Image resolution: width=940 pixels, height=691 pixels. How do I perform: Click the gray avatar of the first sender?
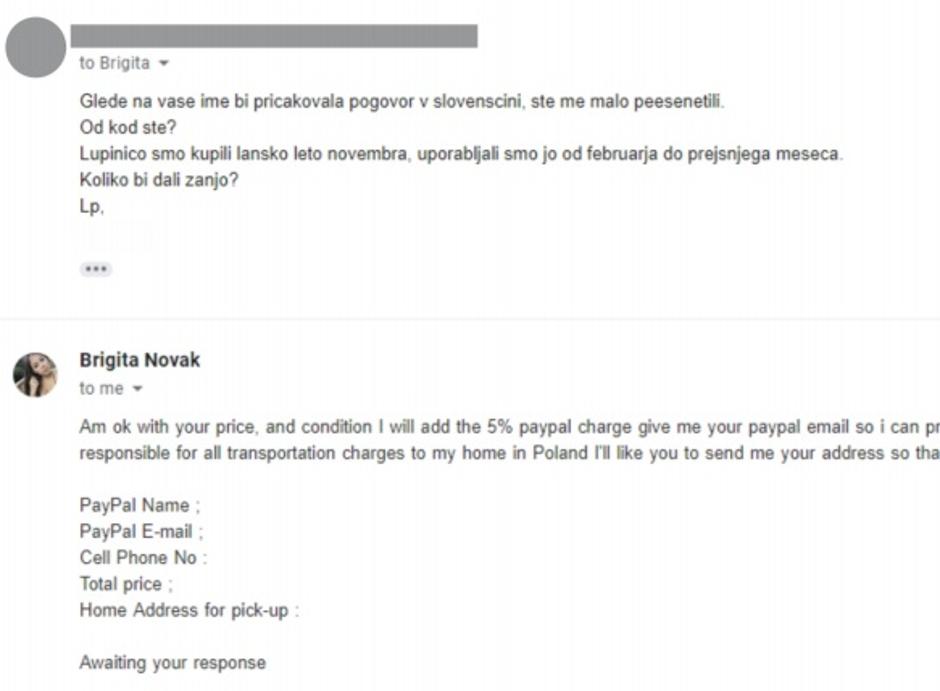[36, 47]
